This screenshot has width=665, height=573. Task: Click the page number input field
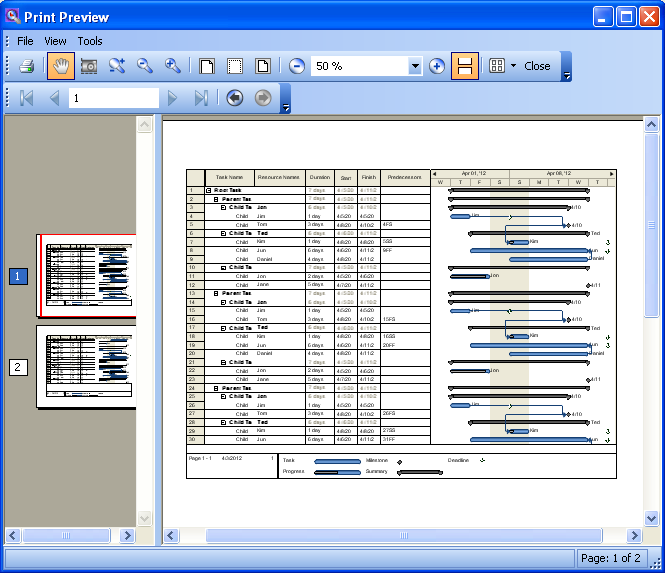pyautogui.click(x=112, y=98)
